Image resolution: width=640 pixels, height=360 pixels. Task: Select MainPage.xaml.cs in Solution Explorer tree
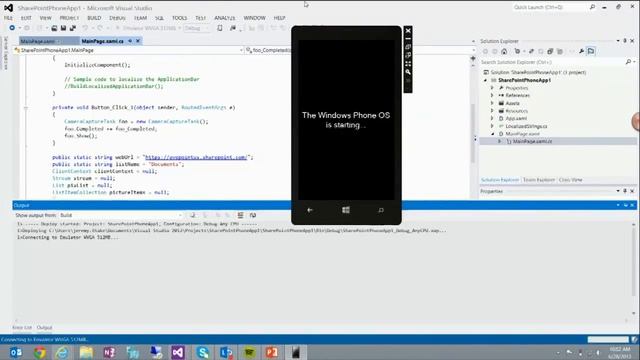pyautogui.click(x=532, y=141)
